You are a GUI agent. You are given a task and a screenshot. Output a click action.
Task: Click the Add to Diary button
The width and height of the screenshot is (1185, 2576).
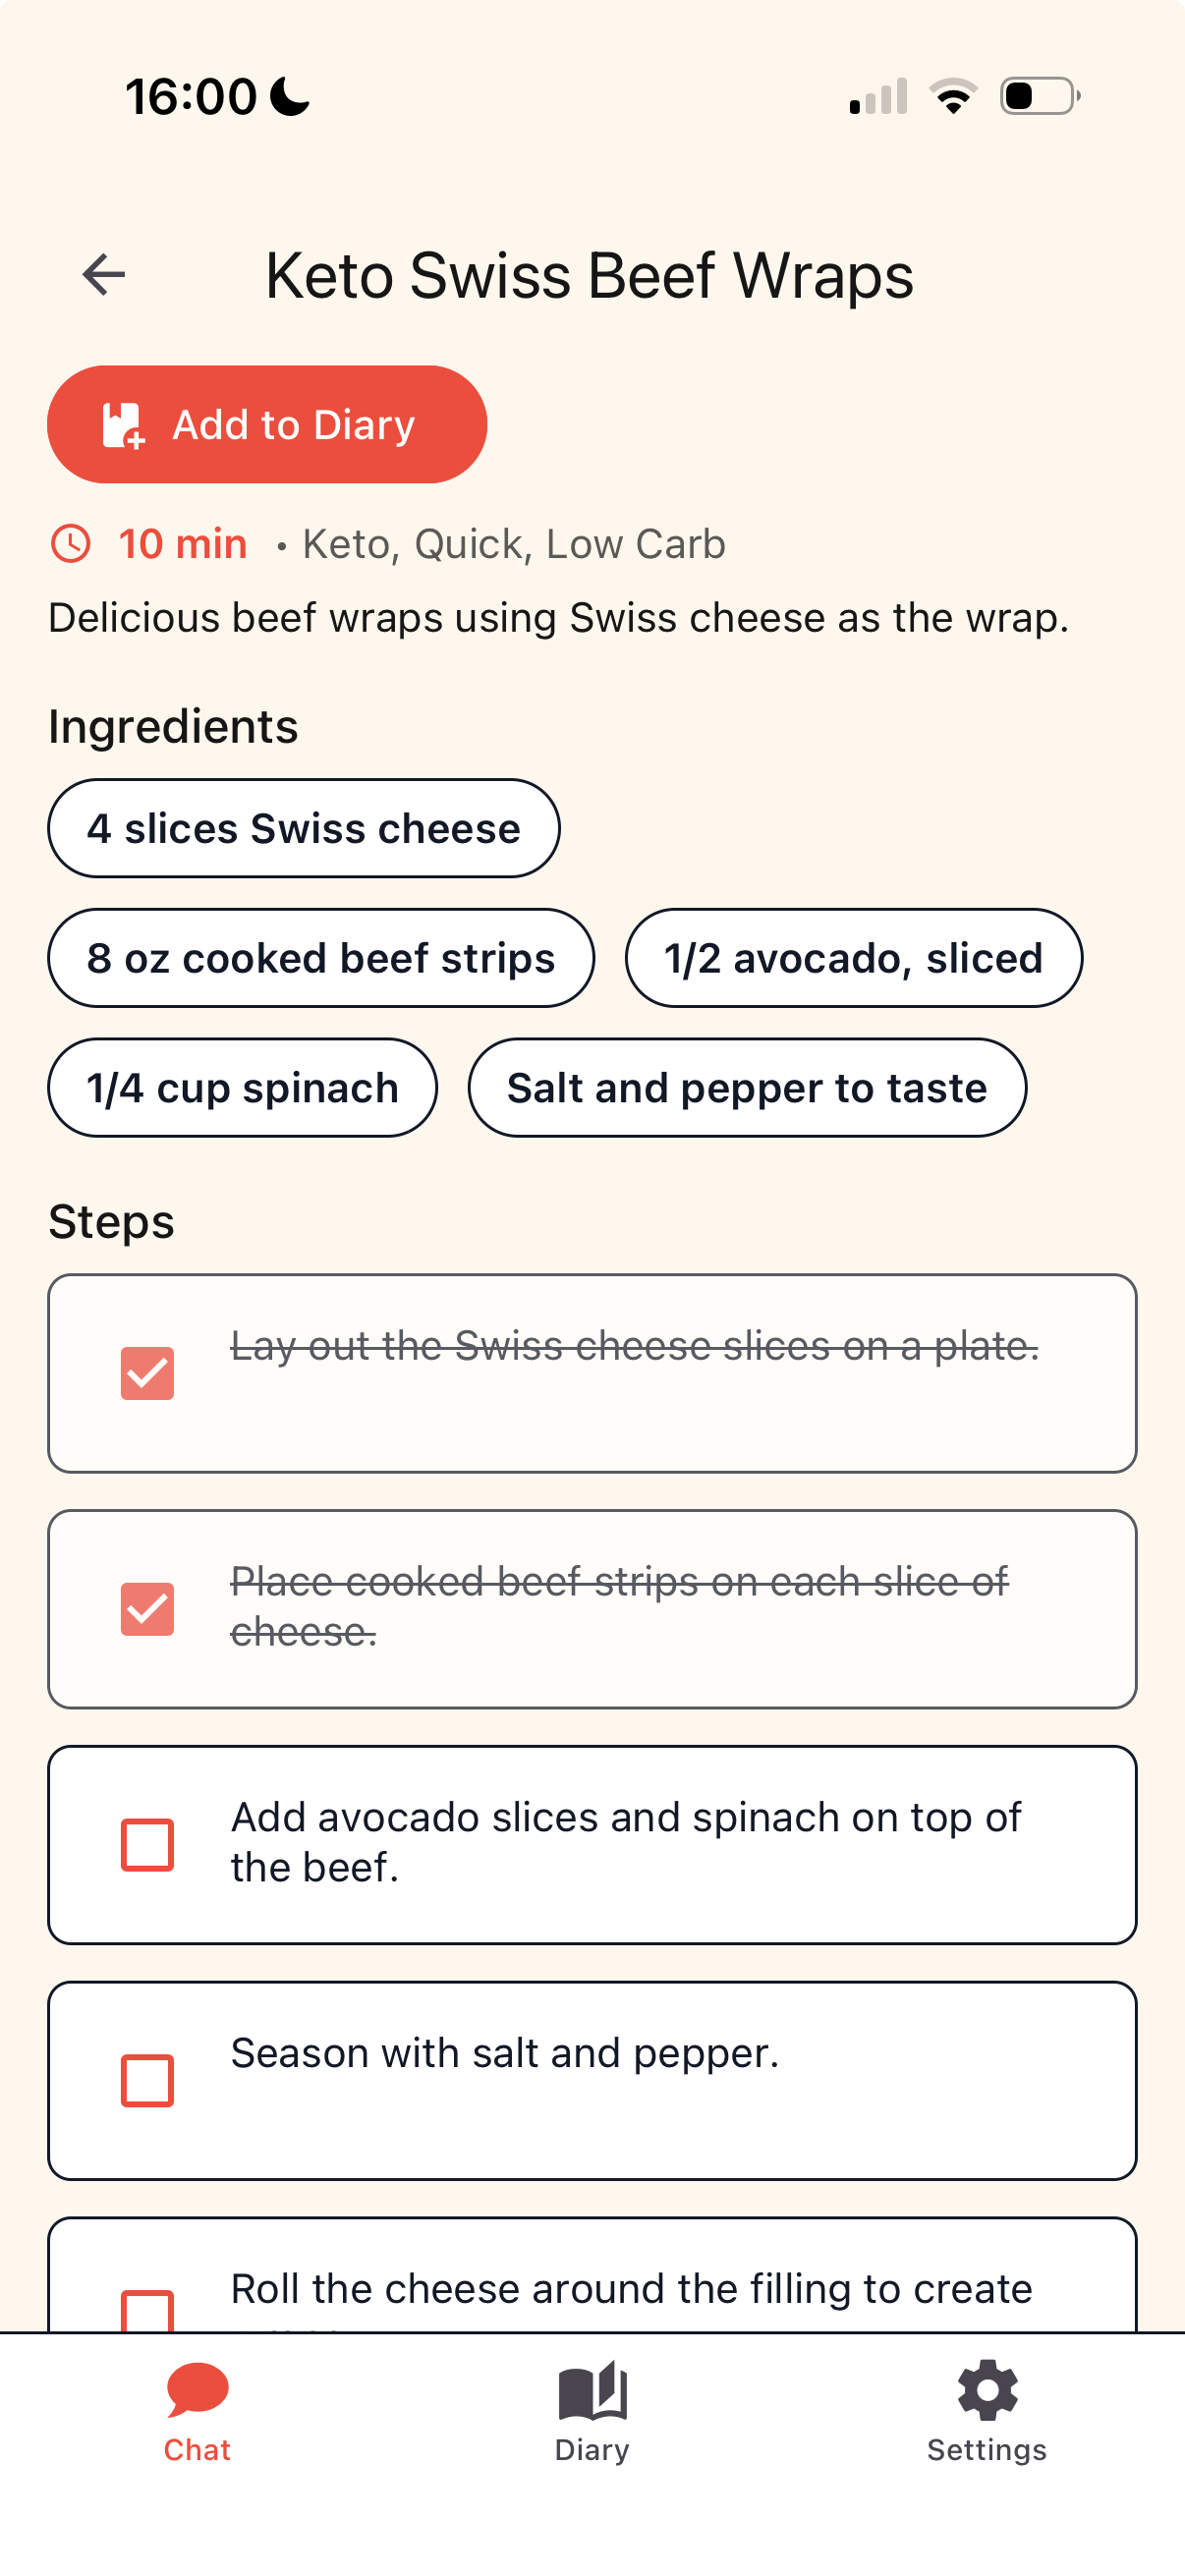(x=267, y=424)
